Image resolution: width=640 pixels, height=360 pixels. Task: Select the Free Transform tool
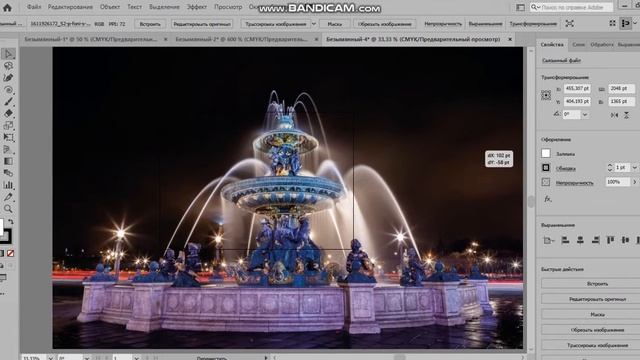(x=8, y=138)
